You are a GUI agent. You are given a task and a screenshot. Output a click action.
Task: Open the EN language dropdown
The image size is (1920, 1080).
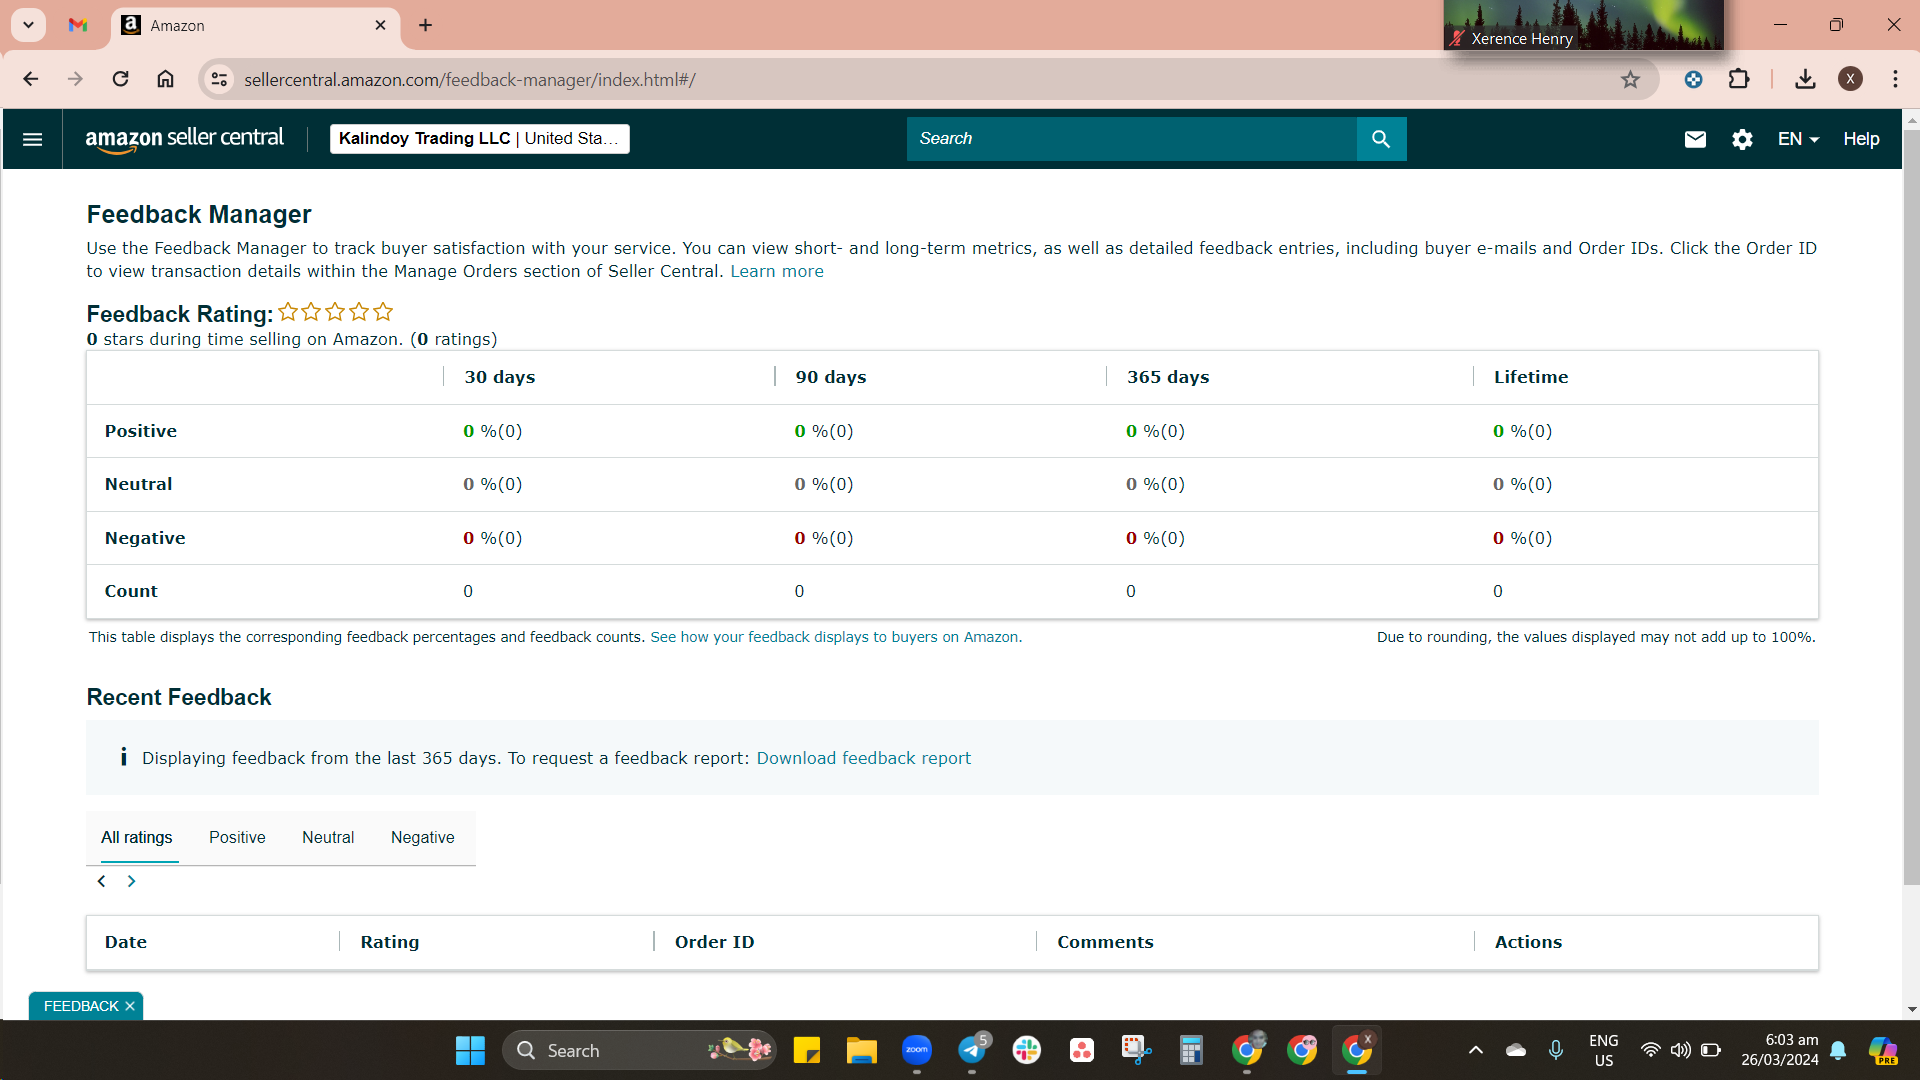[1798, 139]
